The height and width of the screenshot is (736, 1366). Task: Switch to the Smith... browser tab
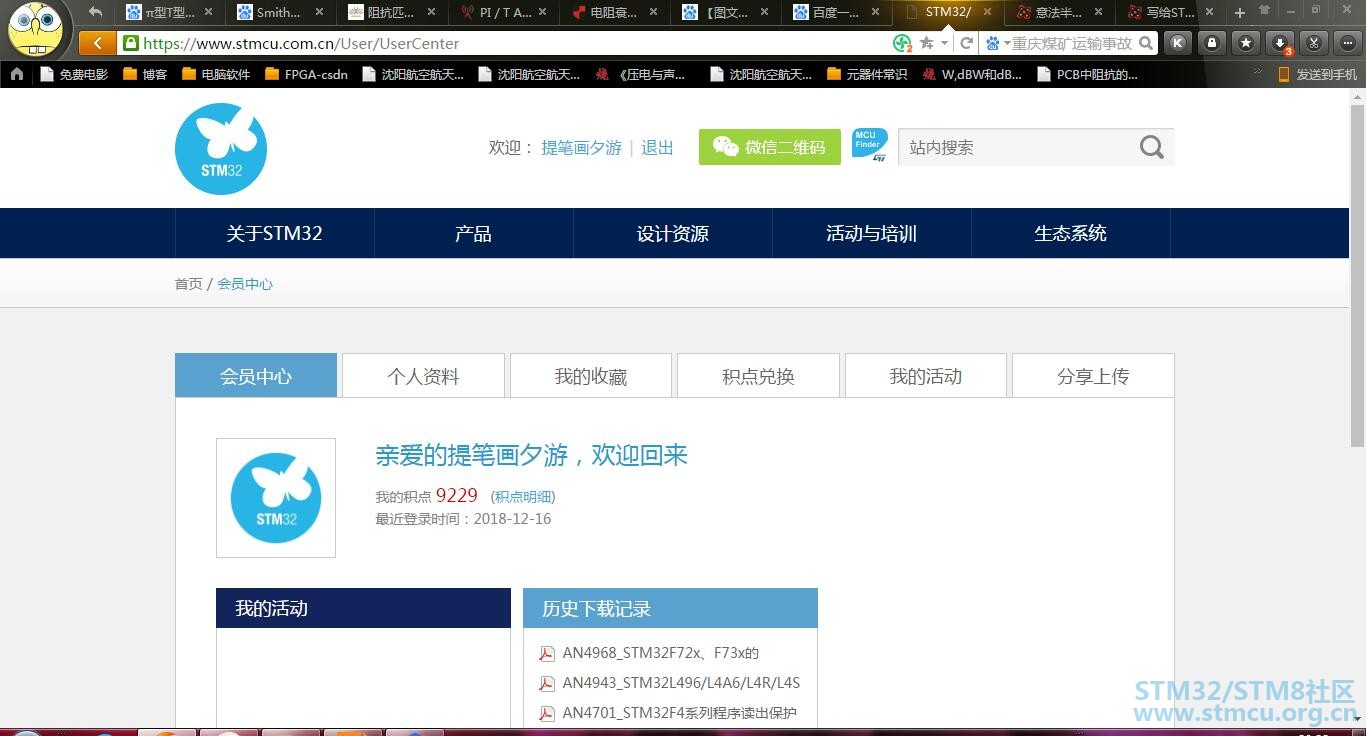click(x=279, y=12)
